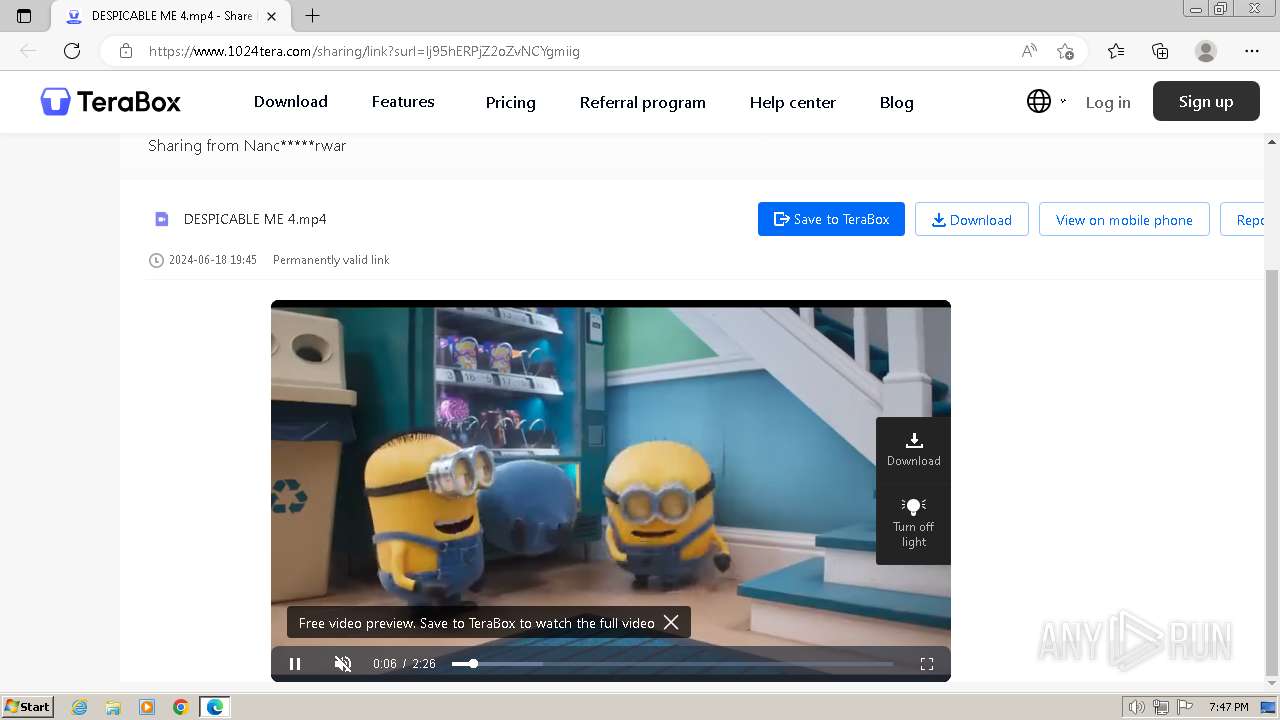Click the address bar URL
The image size is (1280, 720).
[364, 51]
